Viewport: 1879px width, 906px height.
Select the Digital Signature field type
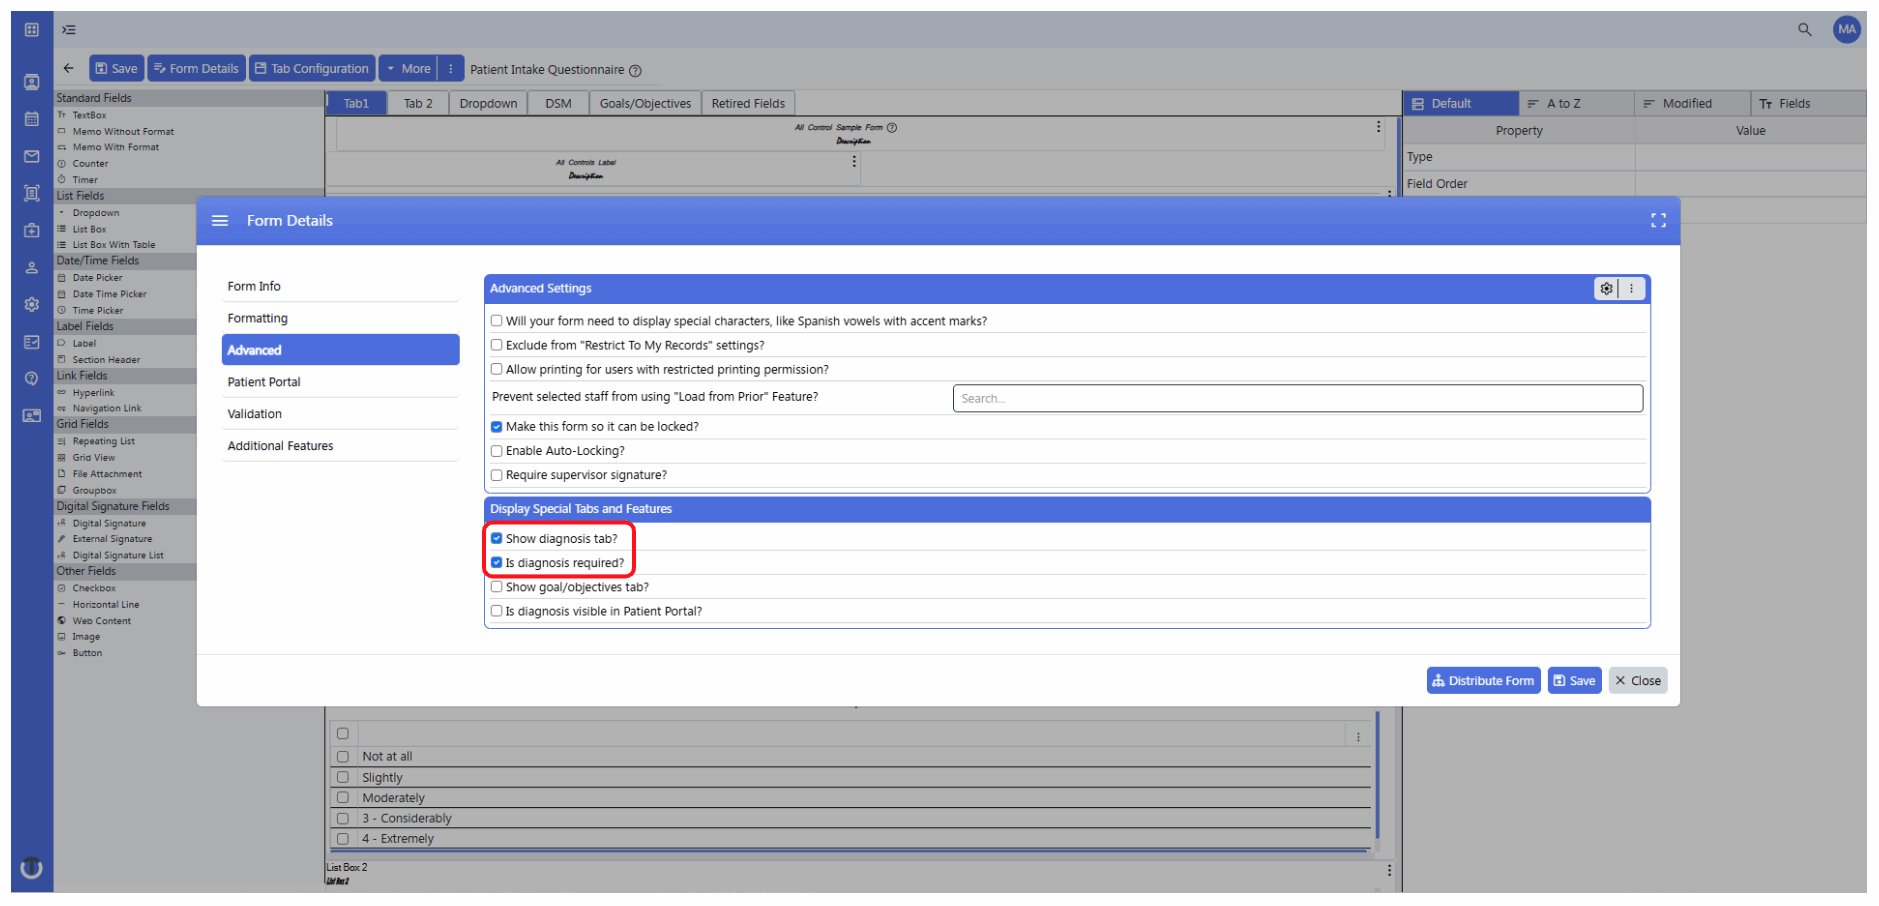[109, 523]
